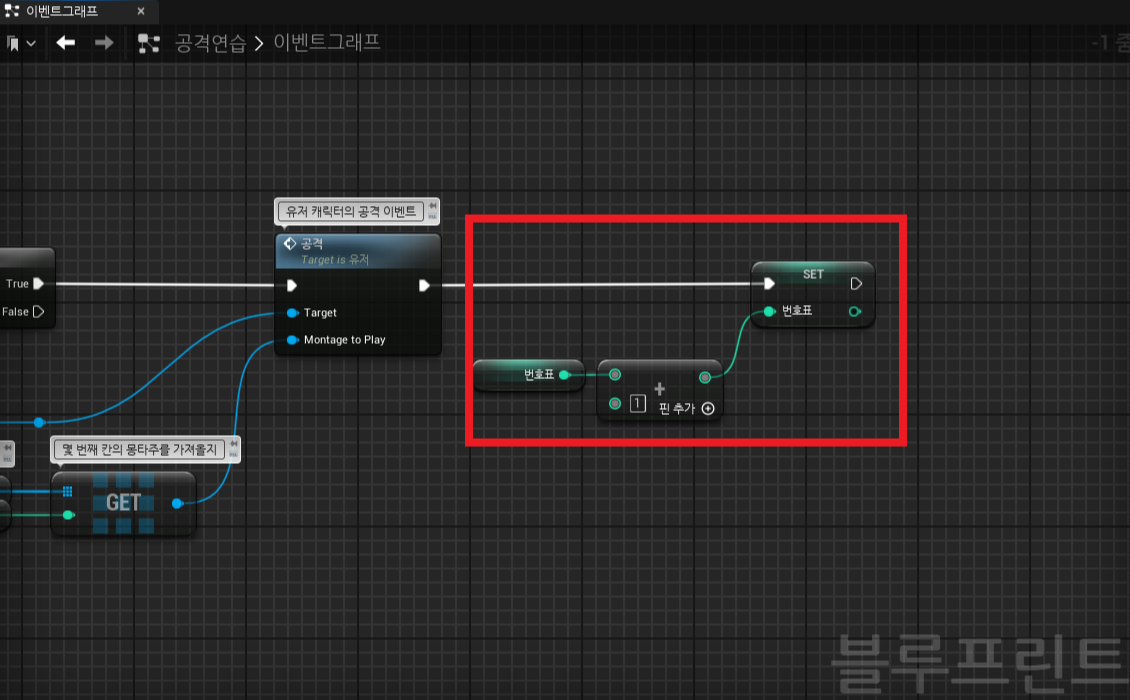
Task: Select the SET node header
Action: tap(813, 274)
